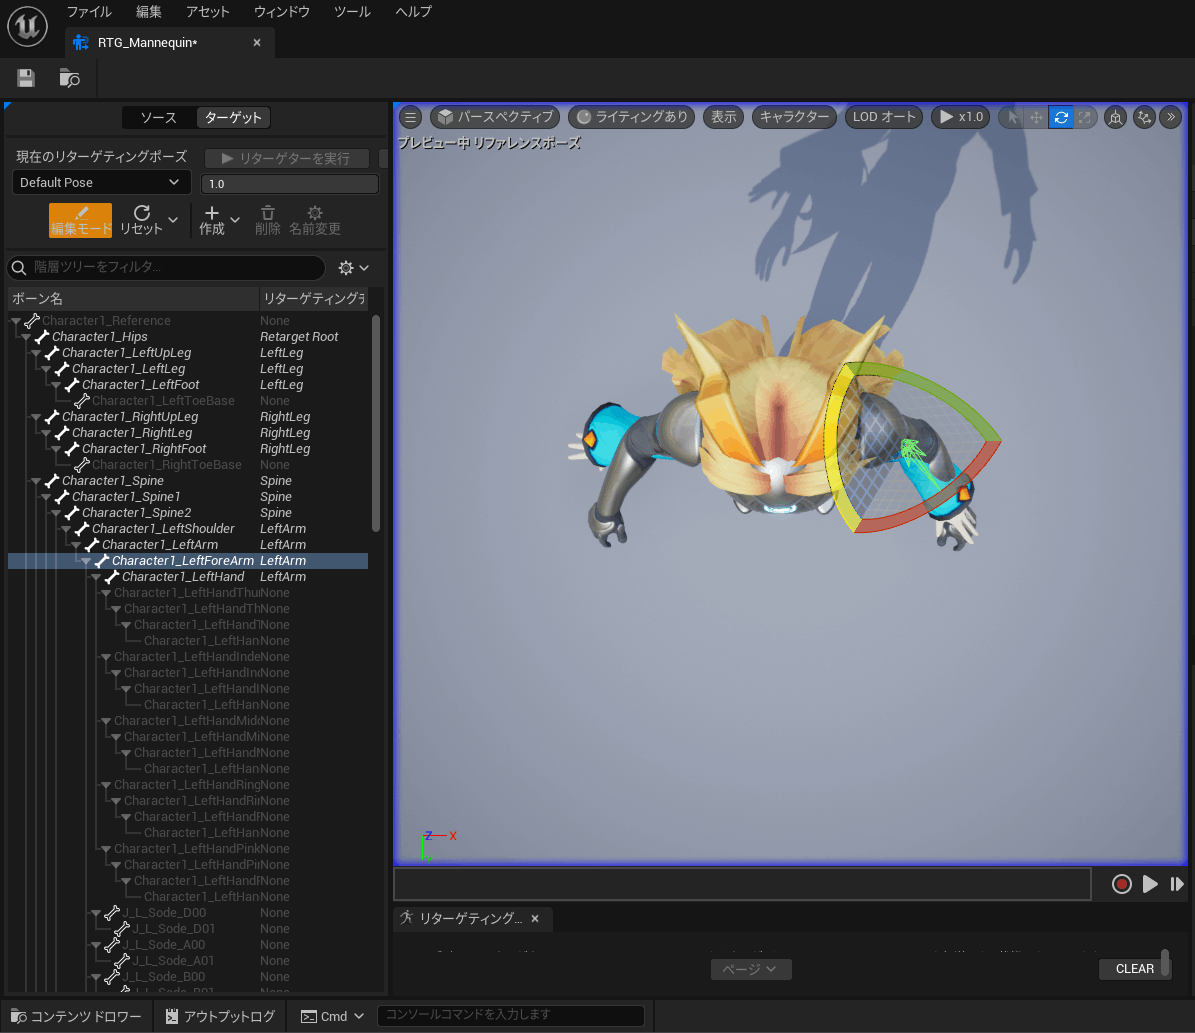Click the record button in timeline
Screen dimensions: 1195x1033
pyautogui.click(x=1121, y=884)
